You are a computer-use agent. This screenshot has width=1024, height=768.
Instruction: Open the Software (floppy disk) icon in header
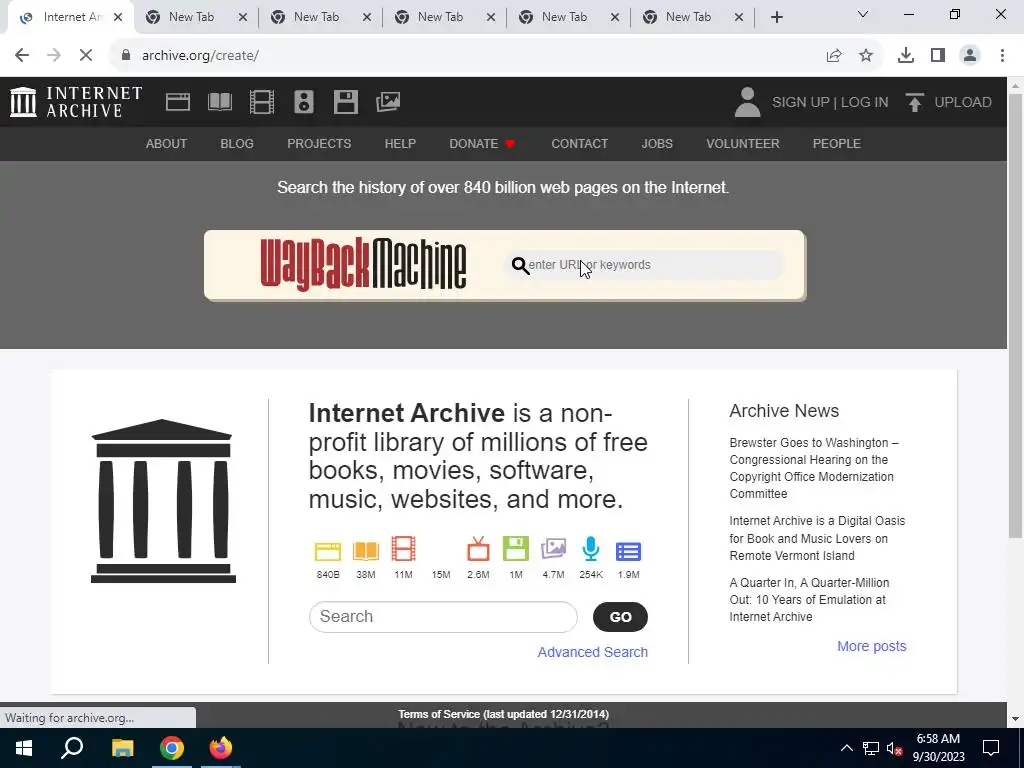point(345,102)
